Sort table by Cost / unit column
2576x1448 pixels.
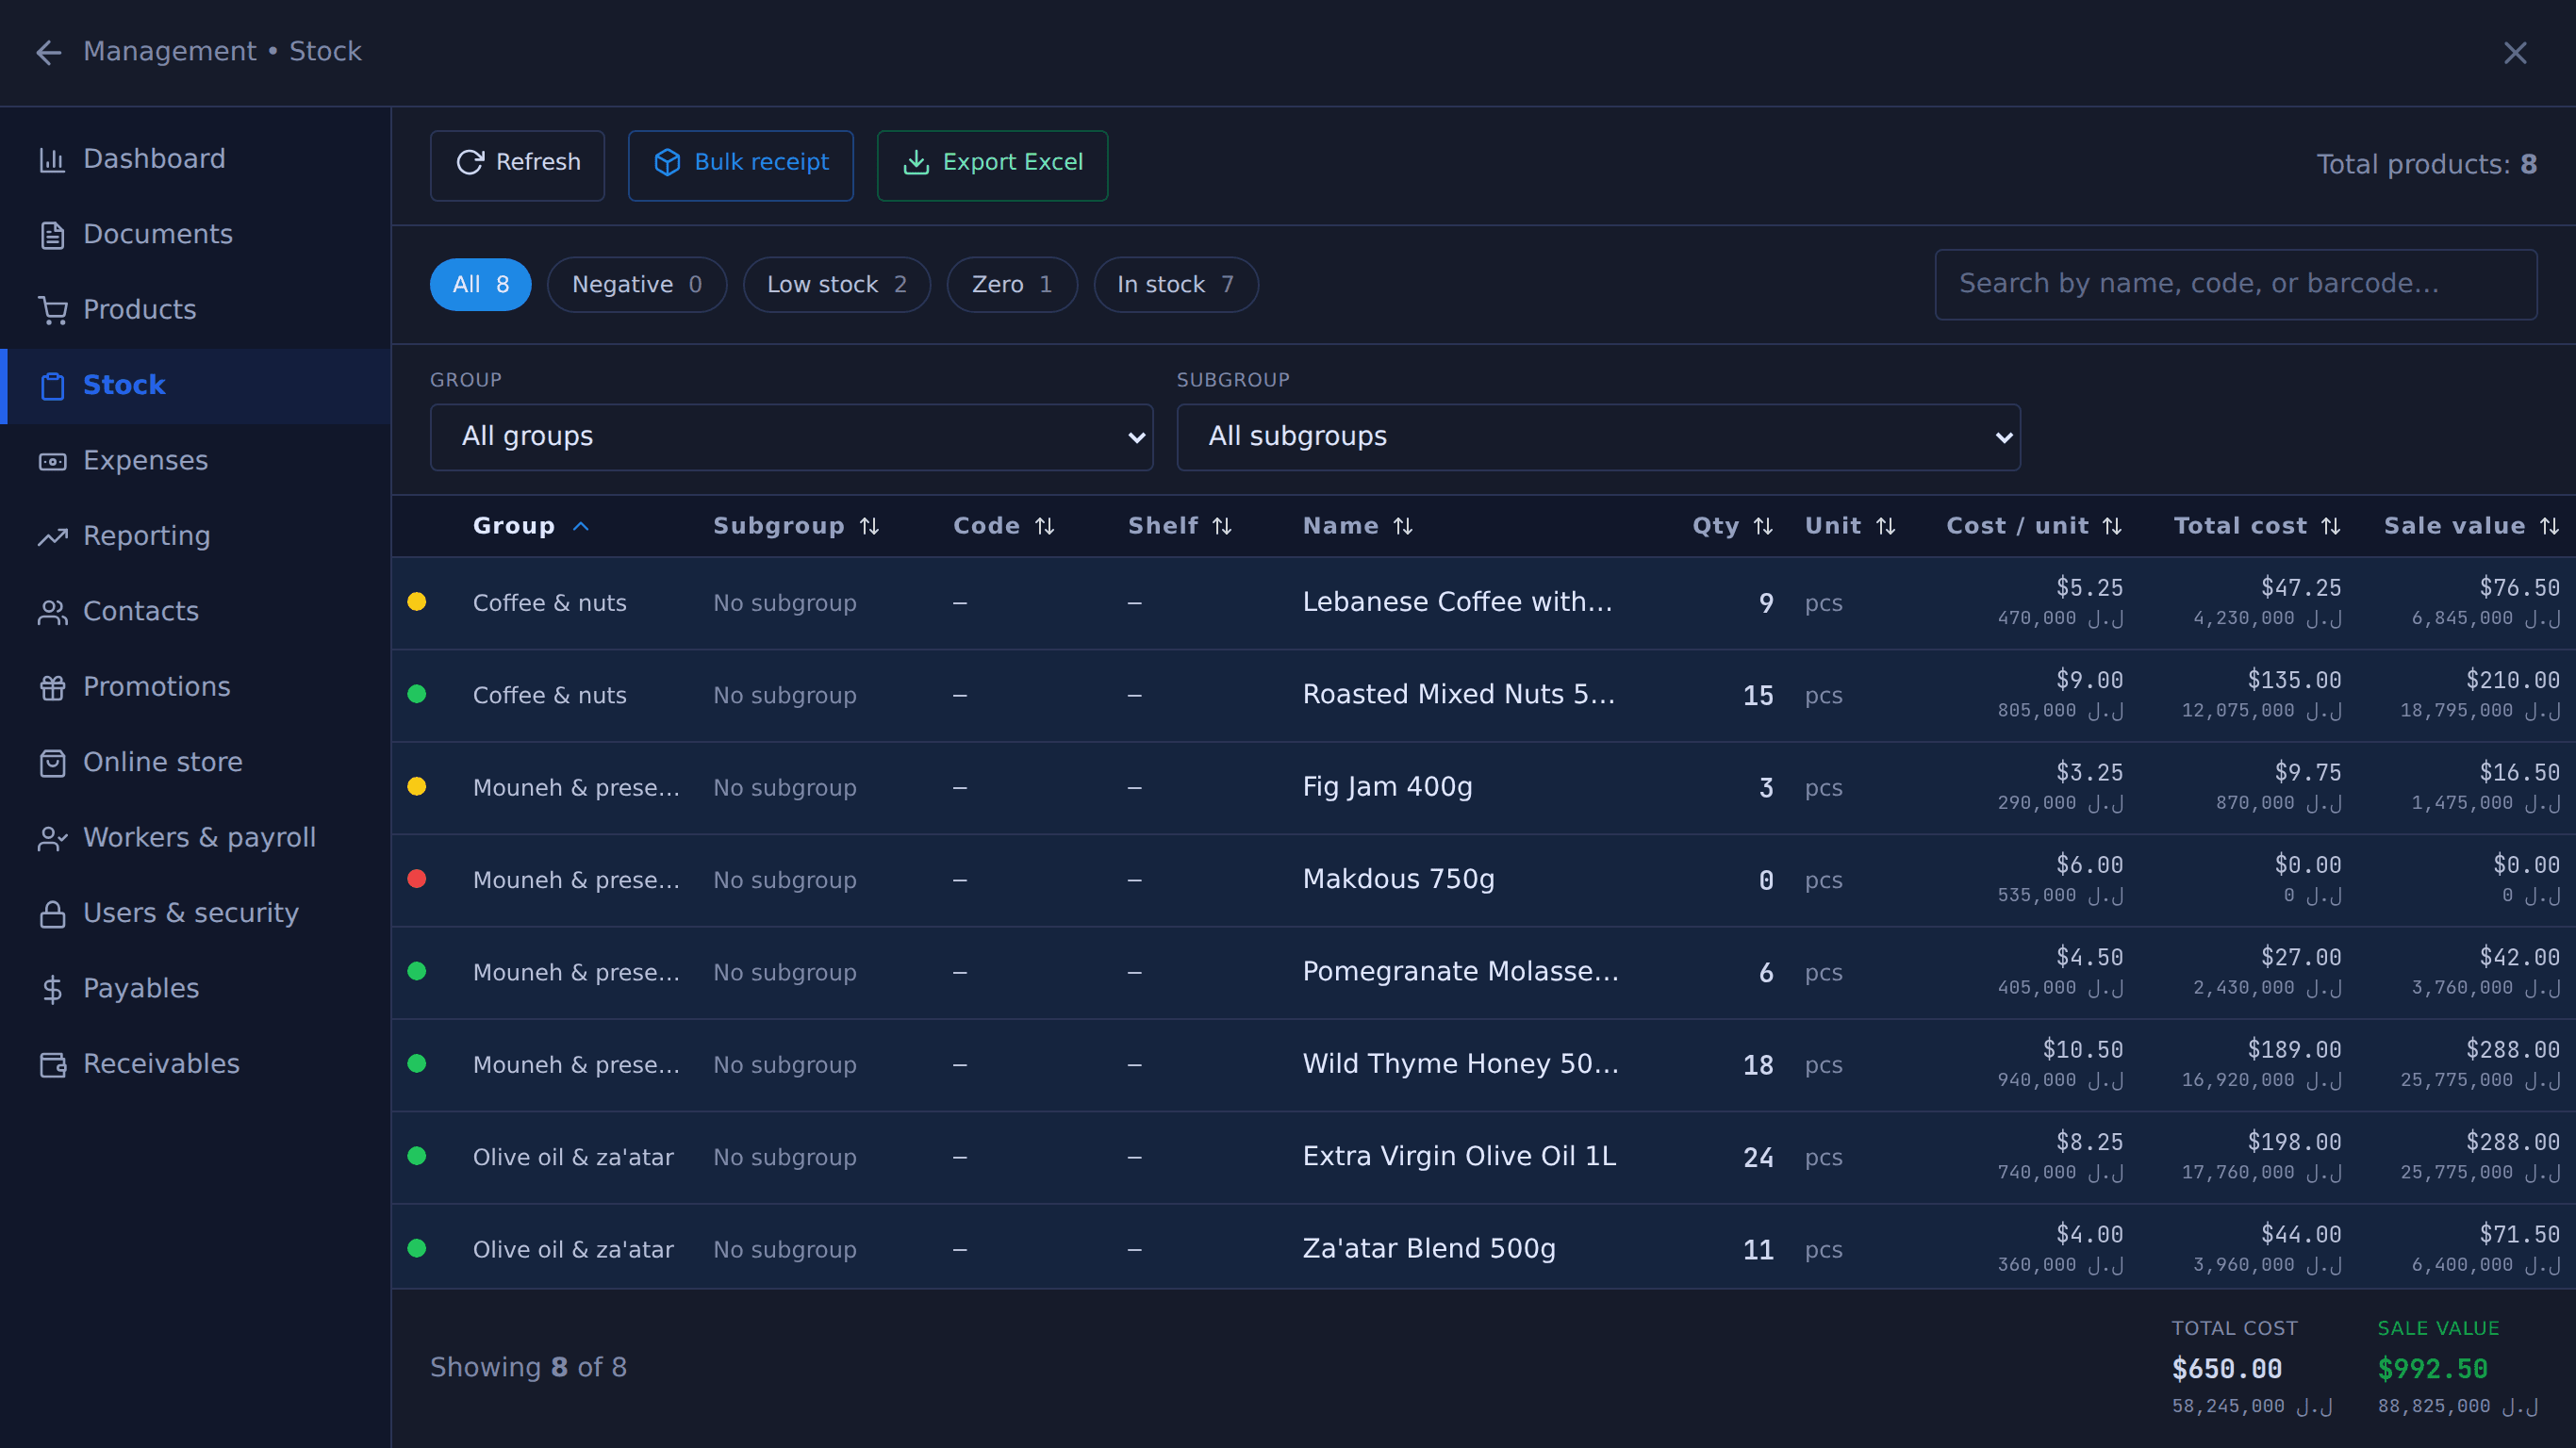[2034, 526]
